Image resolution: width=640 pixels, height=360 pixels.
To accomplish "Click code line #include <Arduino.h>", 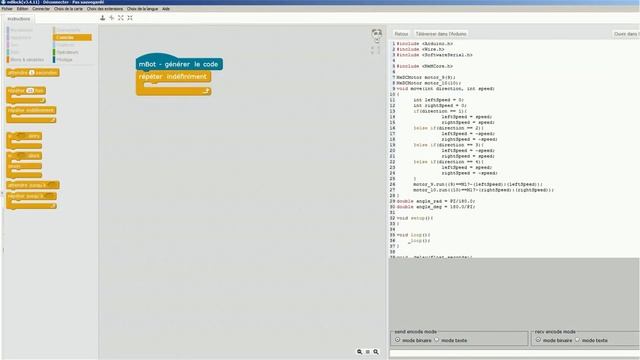I will [x=425, y=44].
